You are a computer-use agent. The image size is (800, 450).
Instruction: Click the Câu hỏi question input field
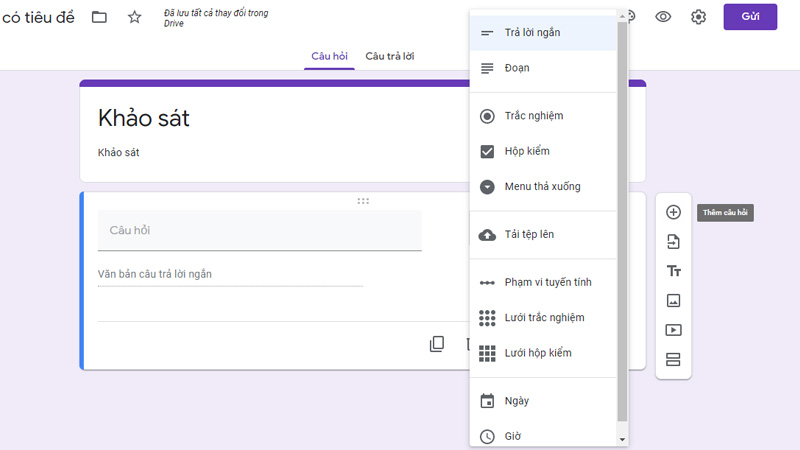[260, 230]
